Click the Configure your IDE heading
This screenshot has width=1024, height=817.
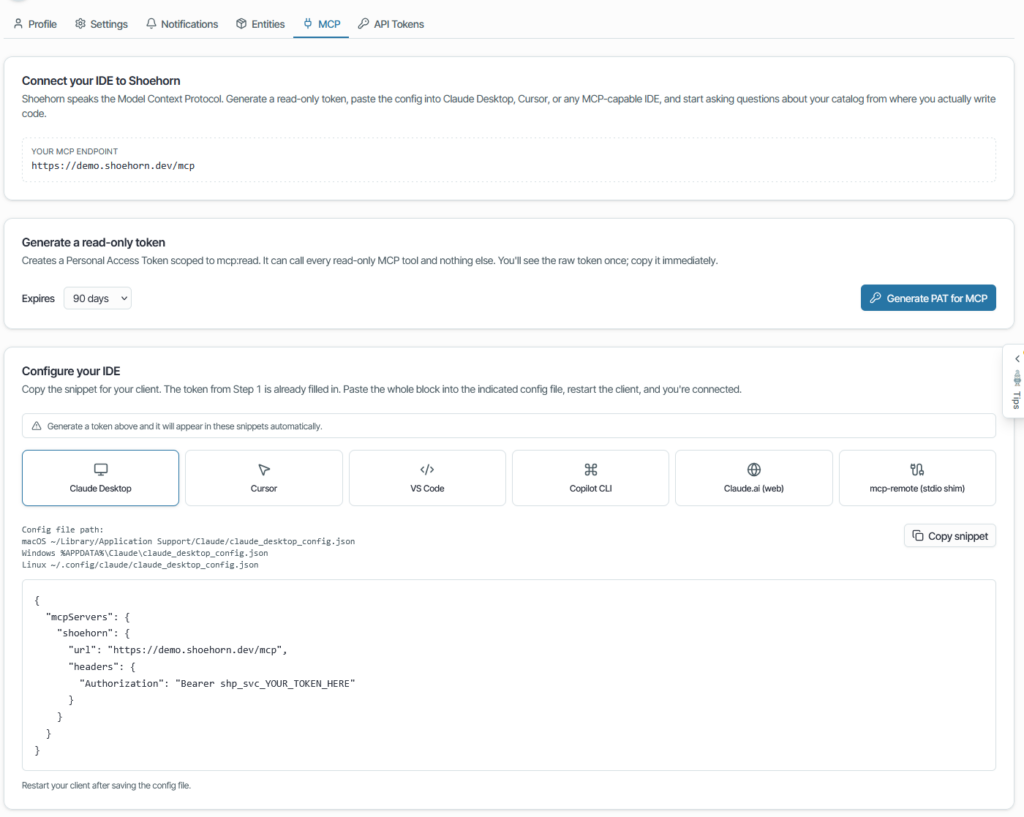tap(71, 371)
